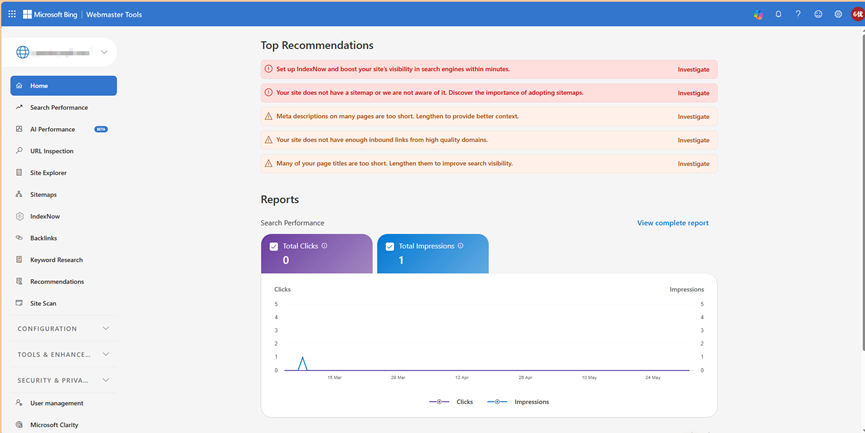
Task: Click the feedback smiley icon
Action: coord(818,14)
